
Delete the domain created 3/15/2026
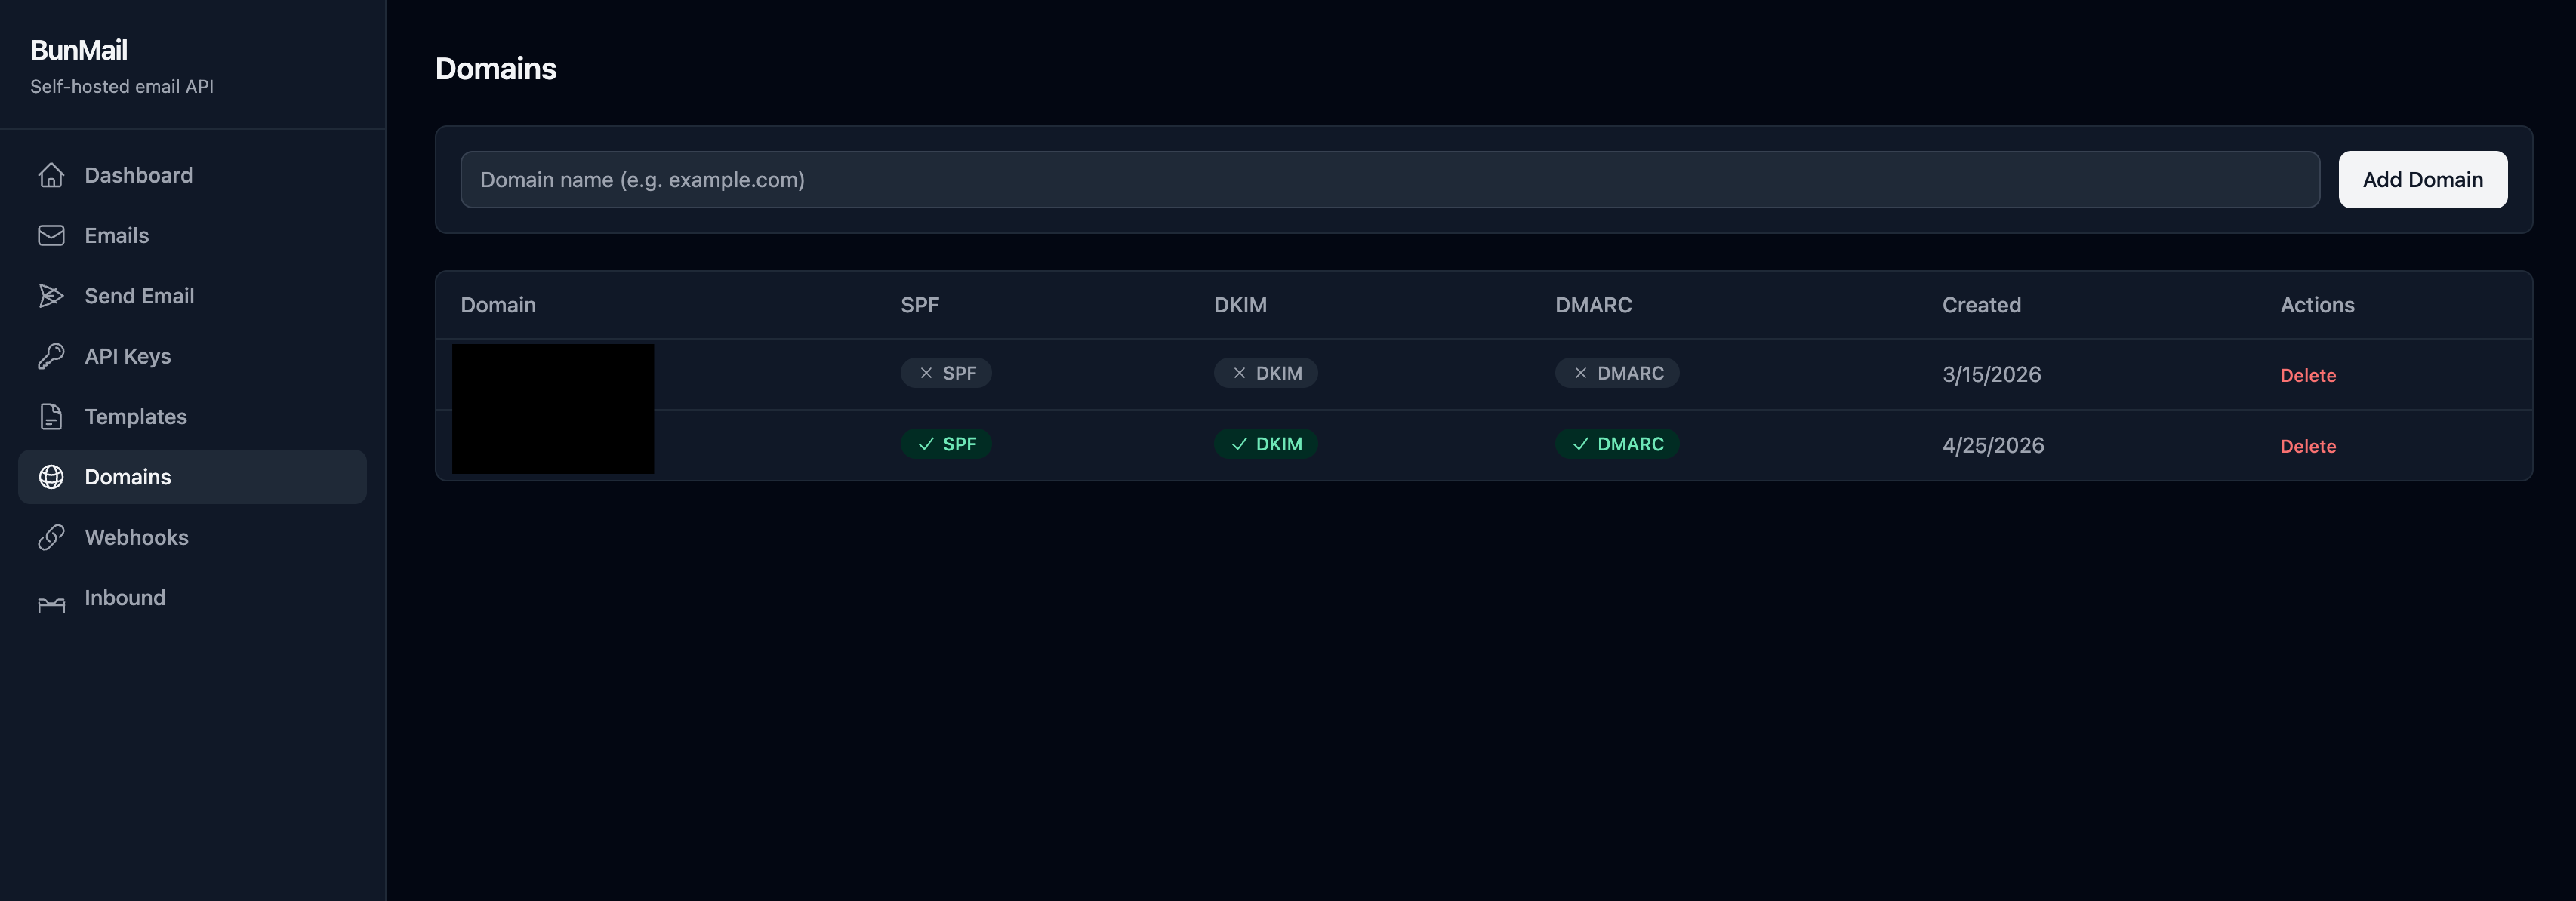(2307, 375)
